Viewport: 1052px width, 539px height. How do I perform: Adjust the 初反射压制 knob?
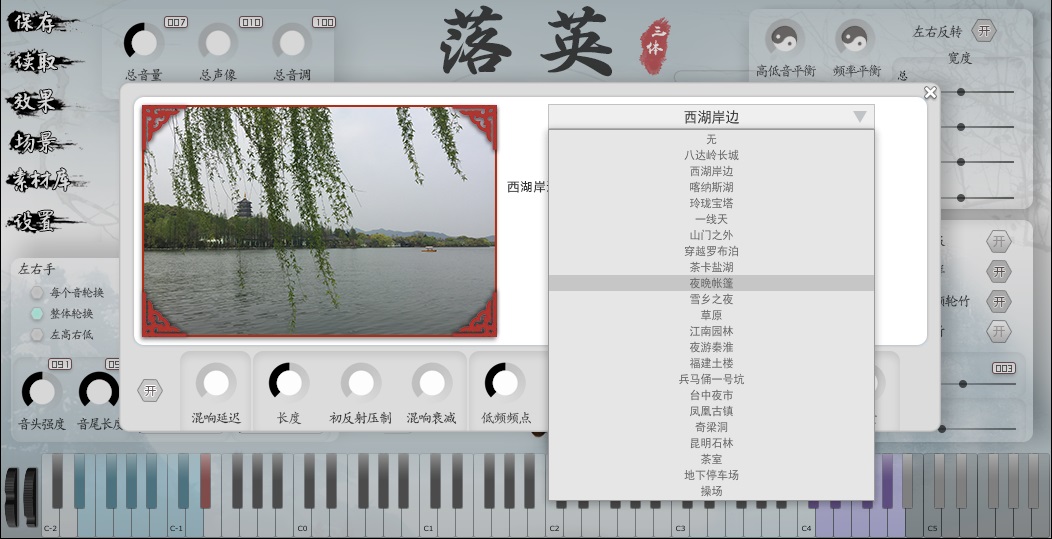click(x=361, y=383)
